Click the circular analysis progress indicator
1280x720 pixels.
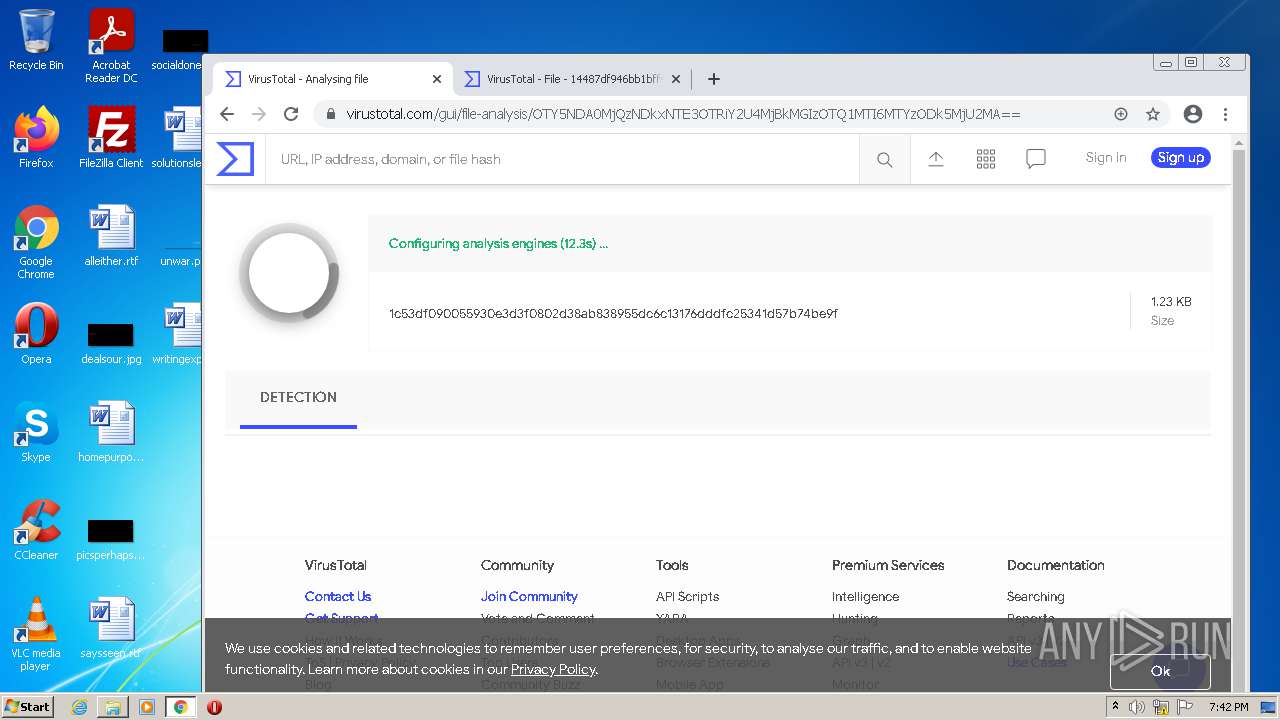[x=289, y=274]
